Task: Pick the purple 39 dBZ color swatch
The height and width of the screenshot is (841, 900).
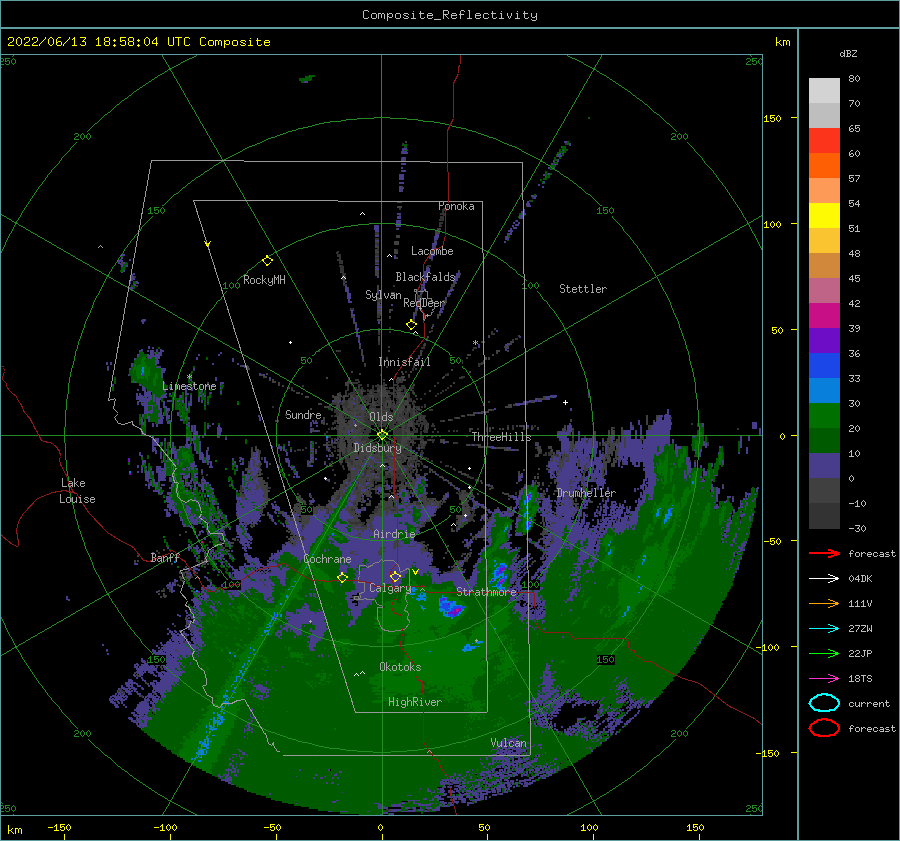Action: click(x=824, y=340)
